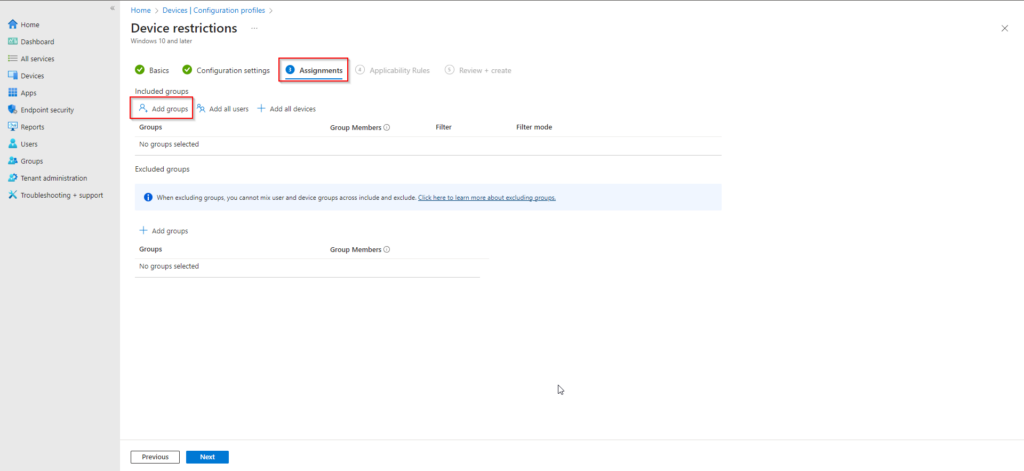Click the Home breadcrumb link
Screen dimensions: 1024x471
coord(140,10)
